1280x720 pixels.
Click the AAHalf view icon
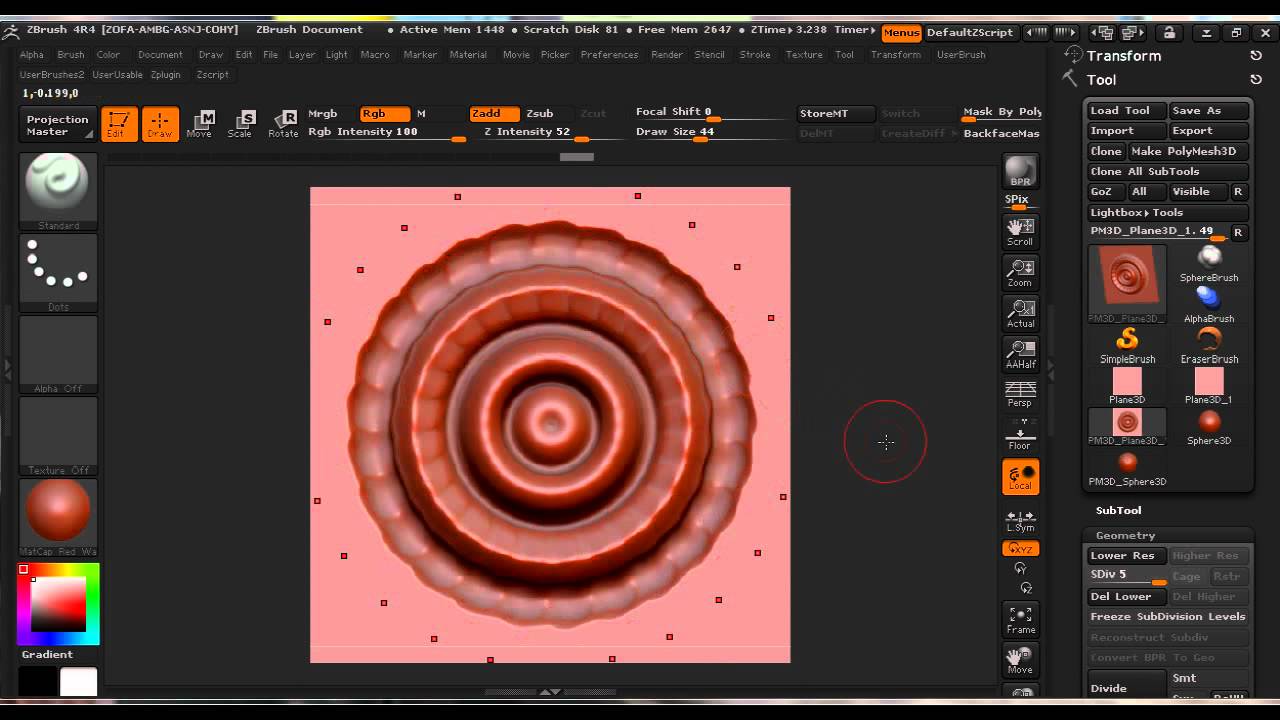pos(1020,355)
